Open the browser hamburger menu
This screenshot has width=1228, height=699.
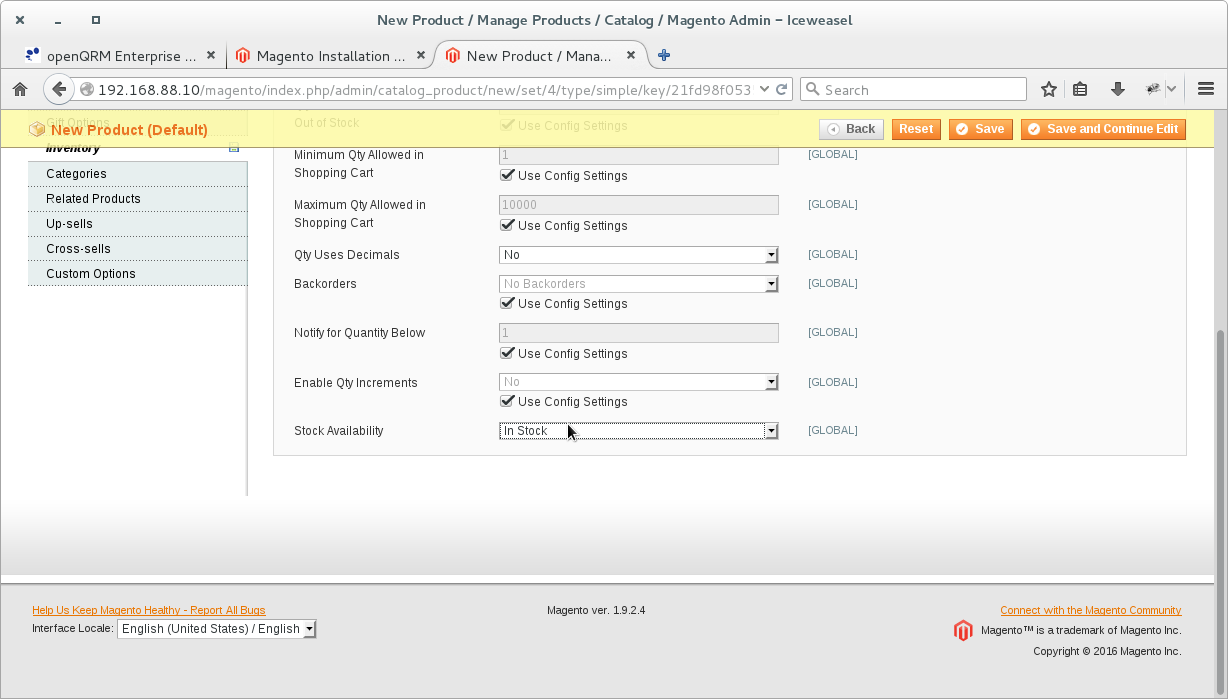[x=1205, y=90]
